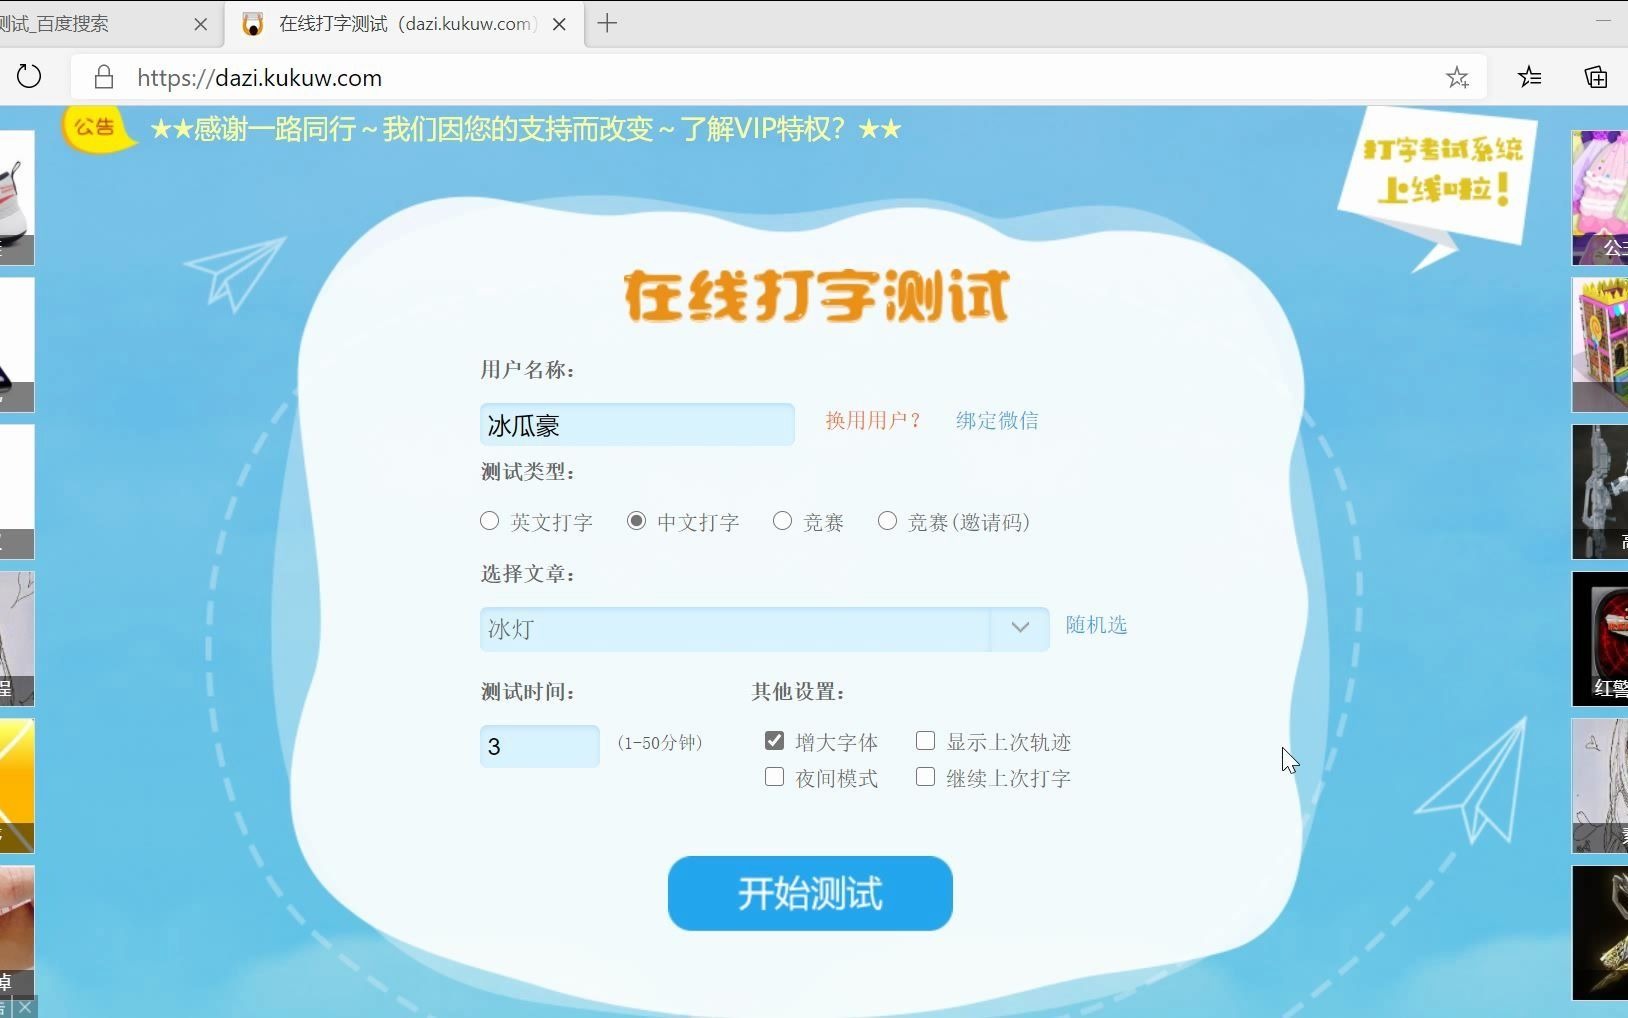Screen dimensions: 1628x1018
Task: Open the sneaker ad thumbnail on left
Action: (x=17, y=197)
